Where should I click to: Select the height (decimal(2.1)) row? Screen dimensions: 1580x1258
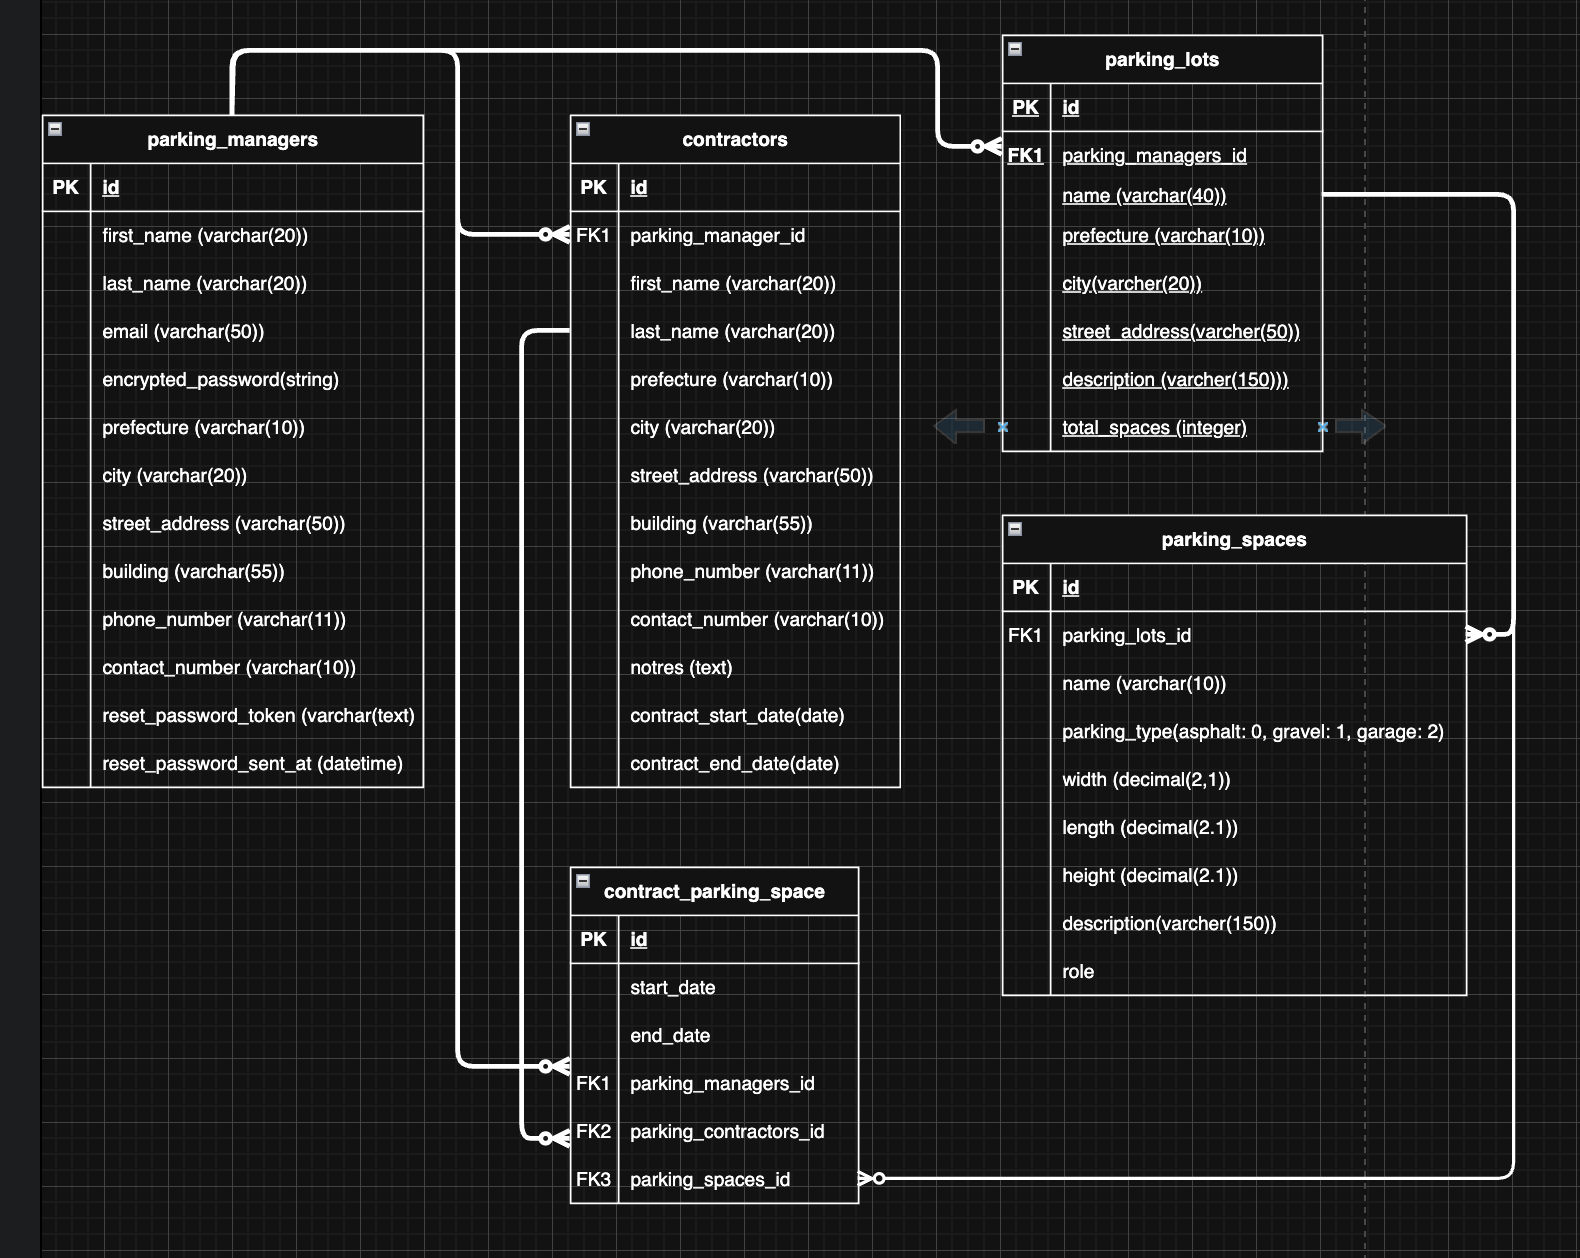pos(1234,876)
